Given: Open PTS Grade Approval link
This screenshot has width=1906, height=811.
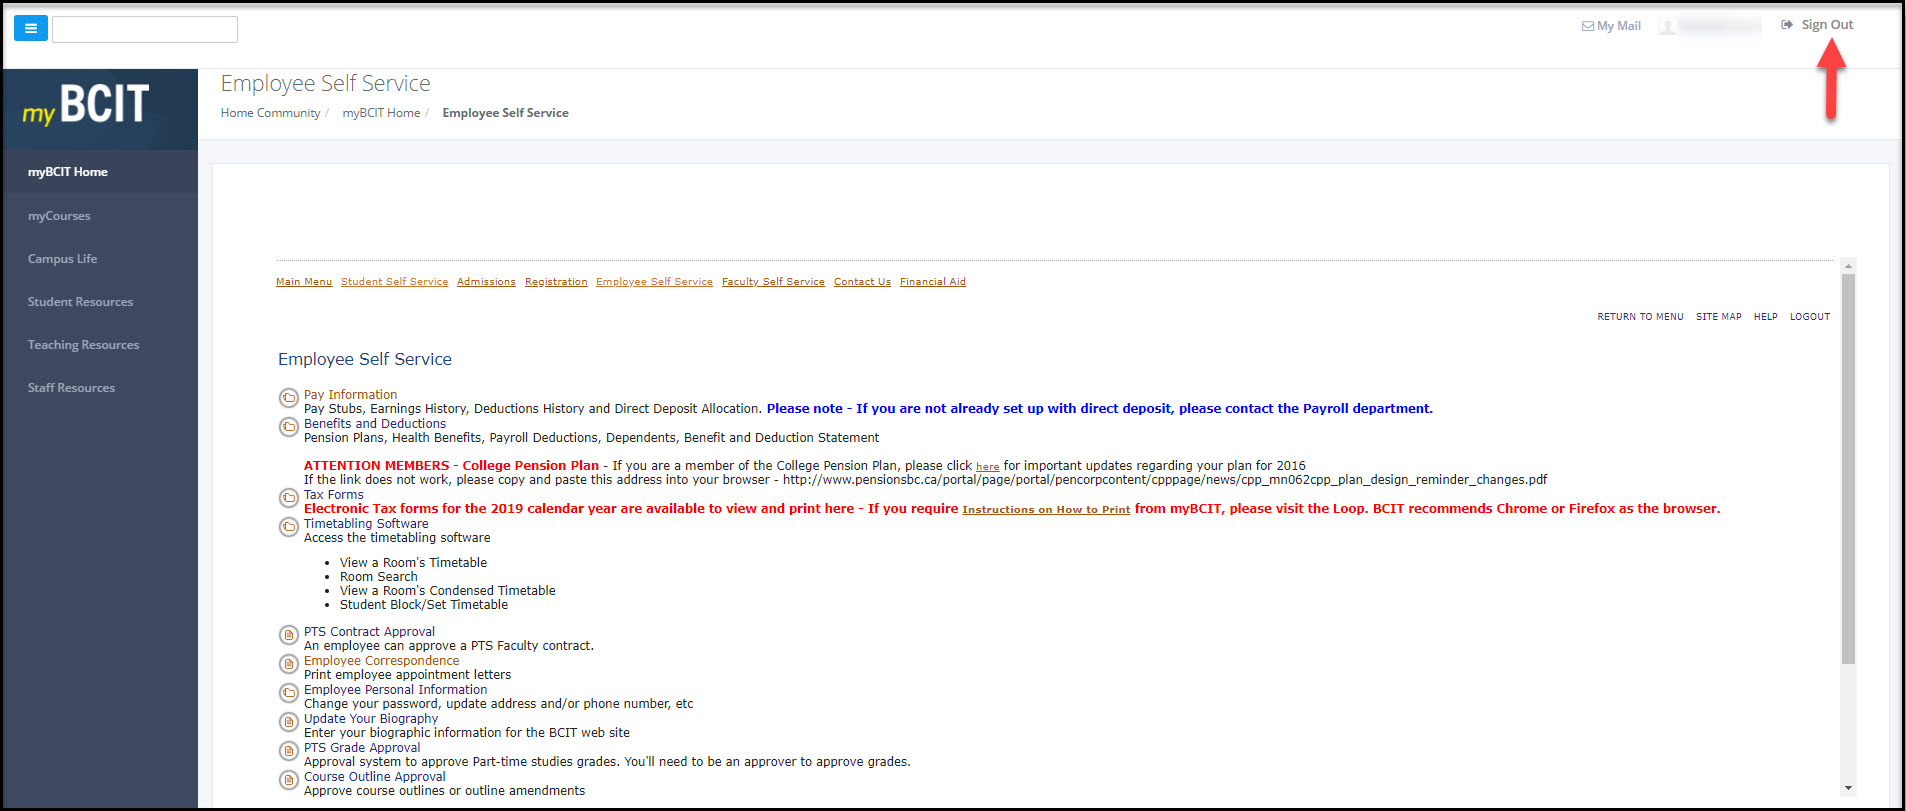Looking at the screenshot, I should click(362, 748).
